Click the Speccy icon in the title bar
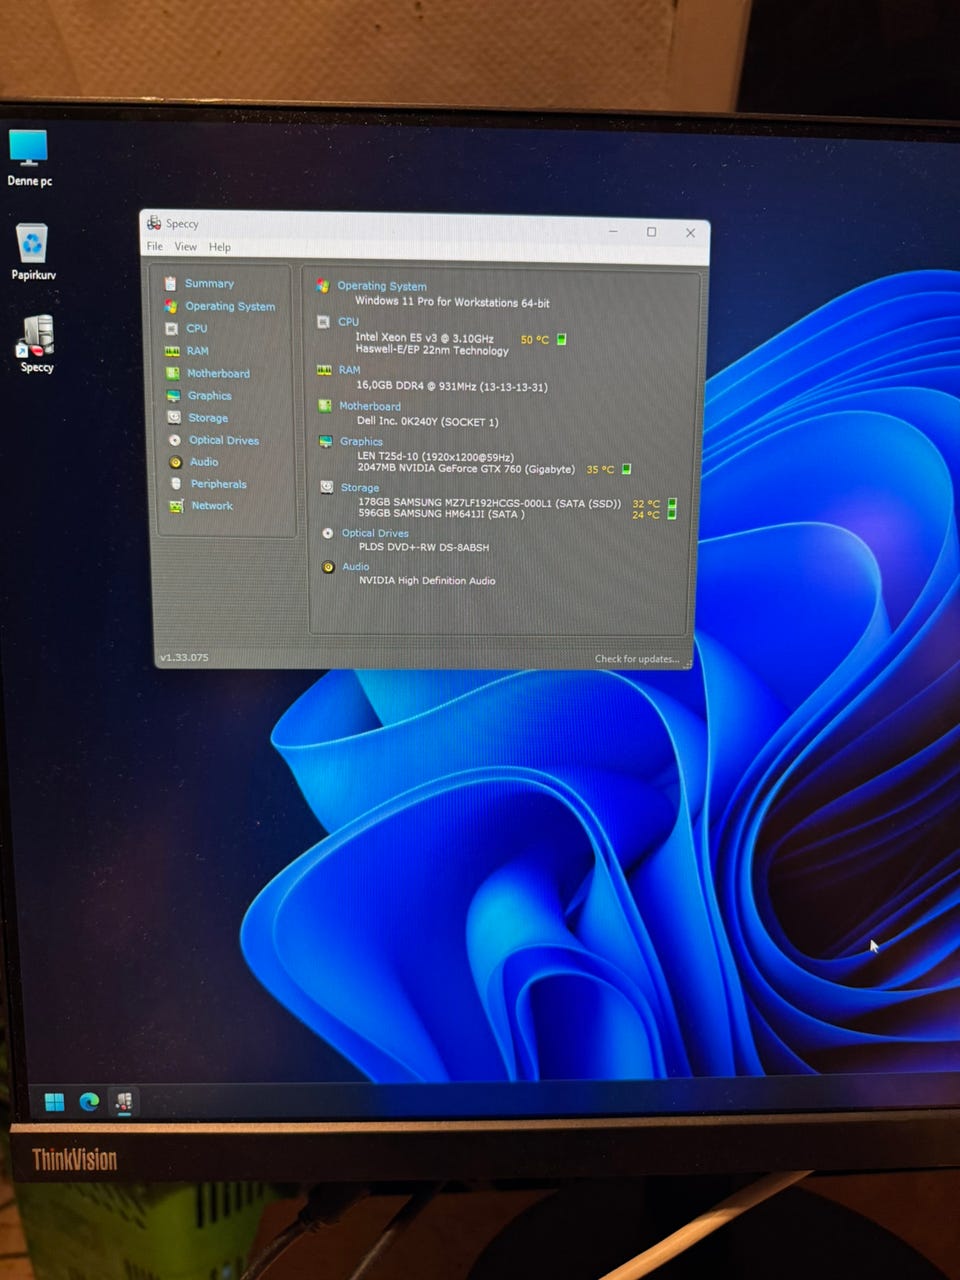The height and width of the screenshot is (1280, 960). 154,223
